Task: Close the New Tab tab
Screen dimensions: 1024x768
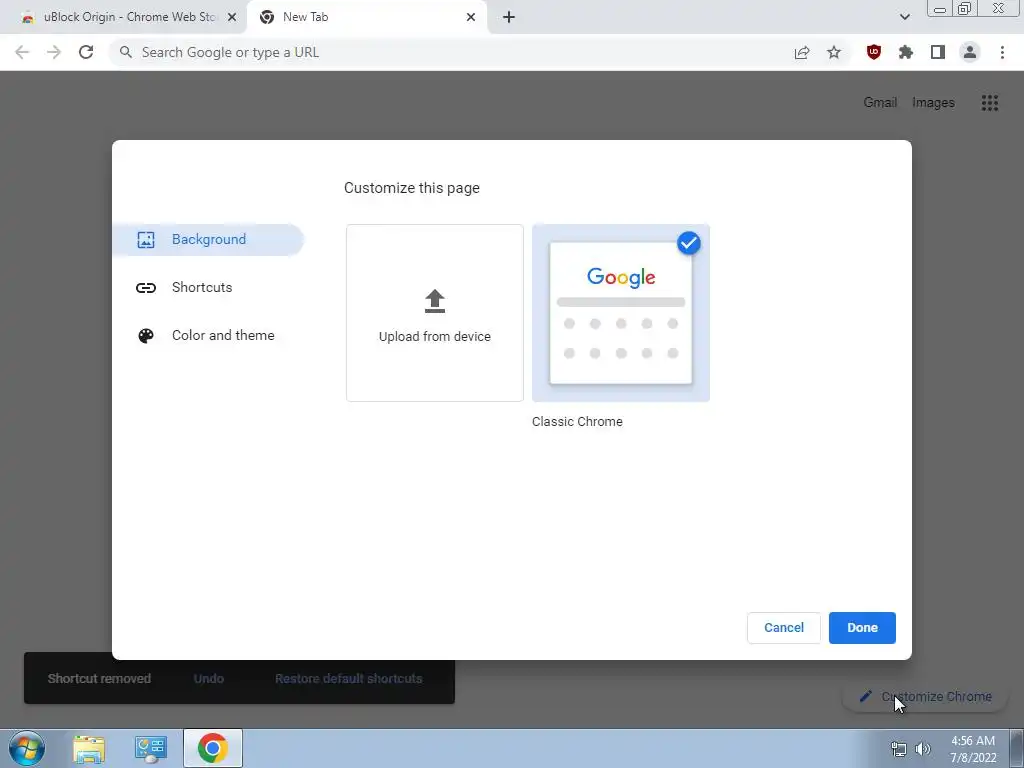Action: (x=471, y=17)
